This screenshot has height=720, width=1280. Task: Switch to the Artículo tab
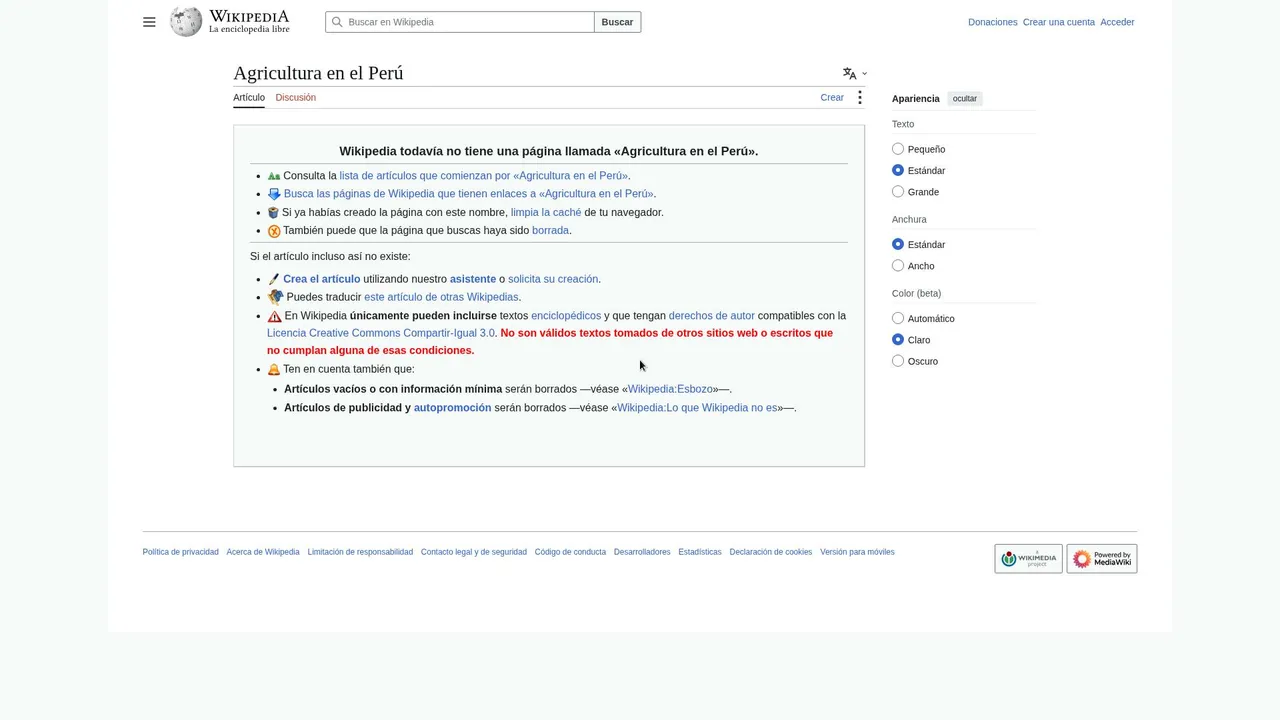coord(249,97)
